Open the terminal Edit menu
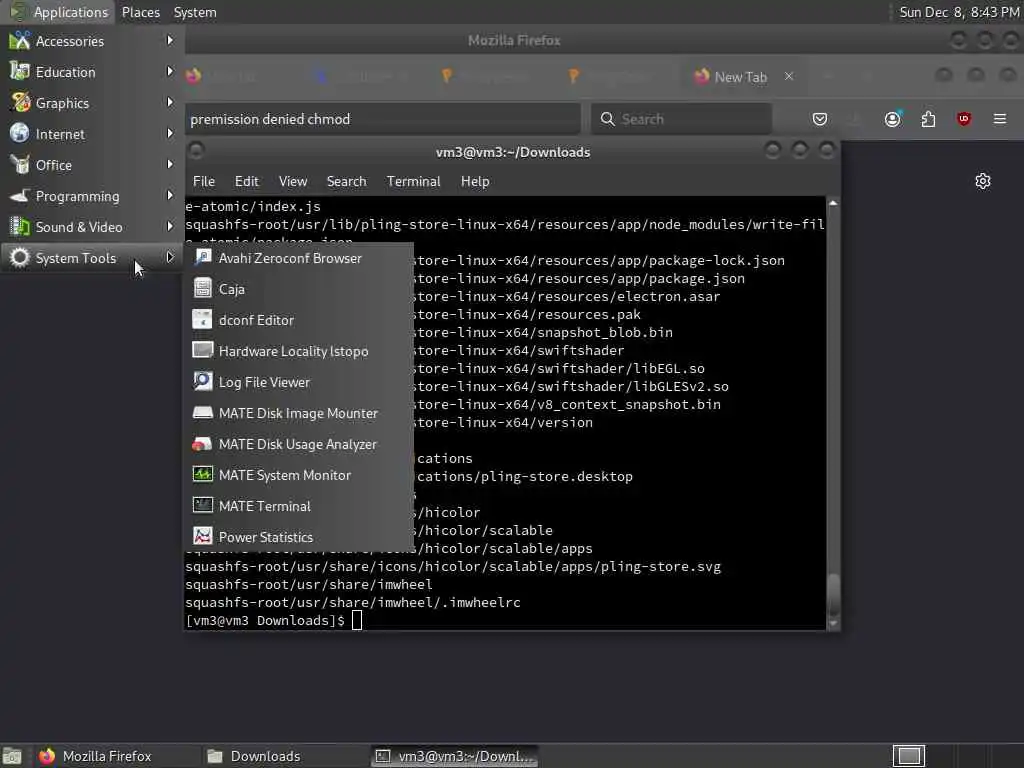 [247, 182]
